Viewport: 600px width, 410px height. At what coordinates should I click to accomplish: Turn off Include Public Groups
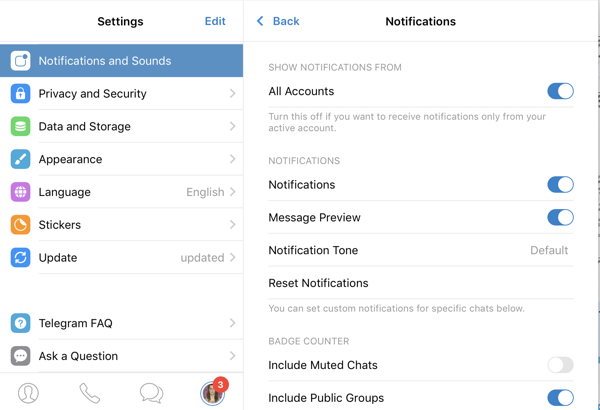560,398
